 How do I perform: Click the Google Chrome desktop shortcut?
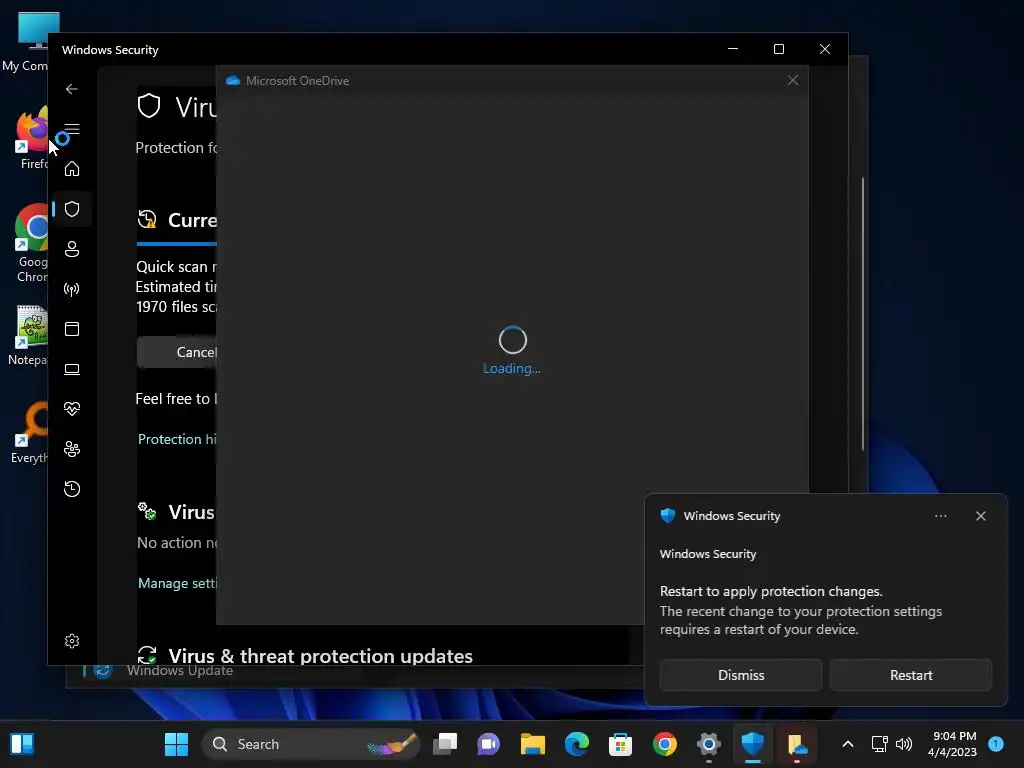31,243
